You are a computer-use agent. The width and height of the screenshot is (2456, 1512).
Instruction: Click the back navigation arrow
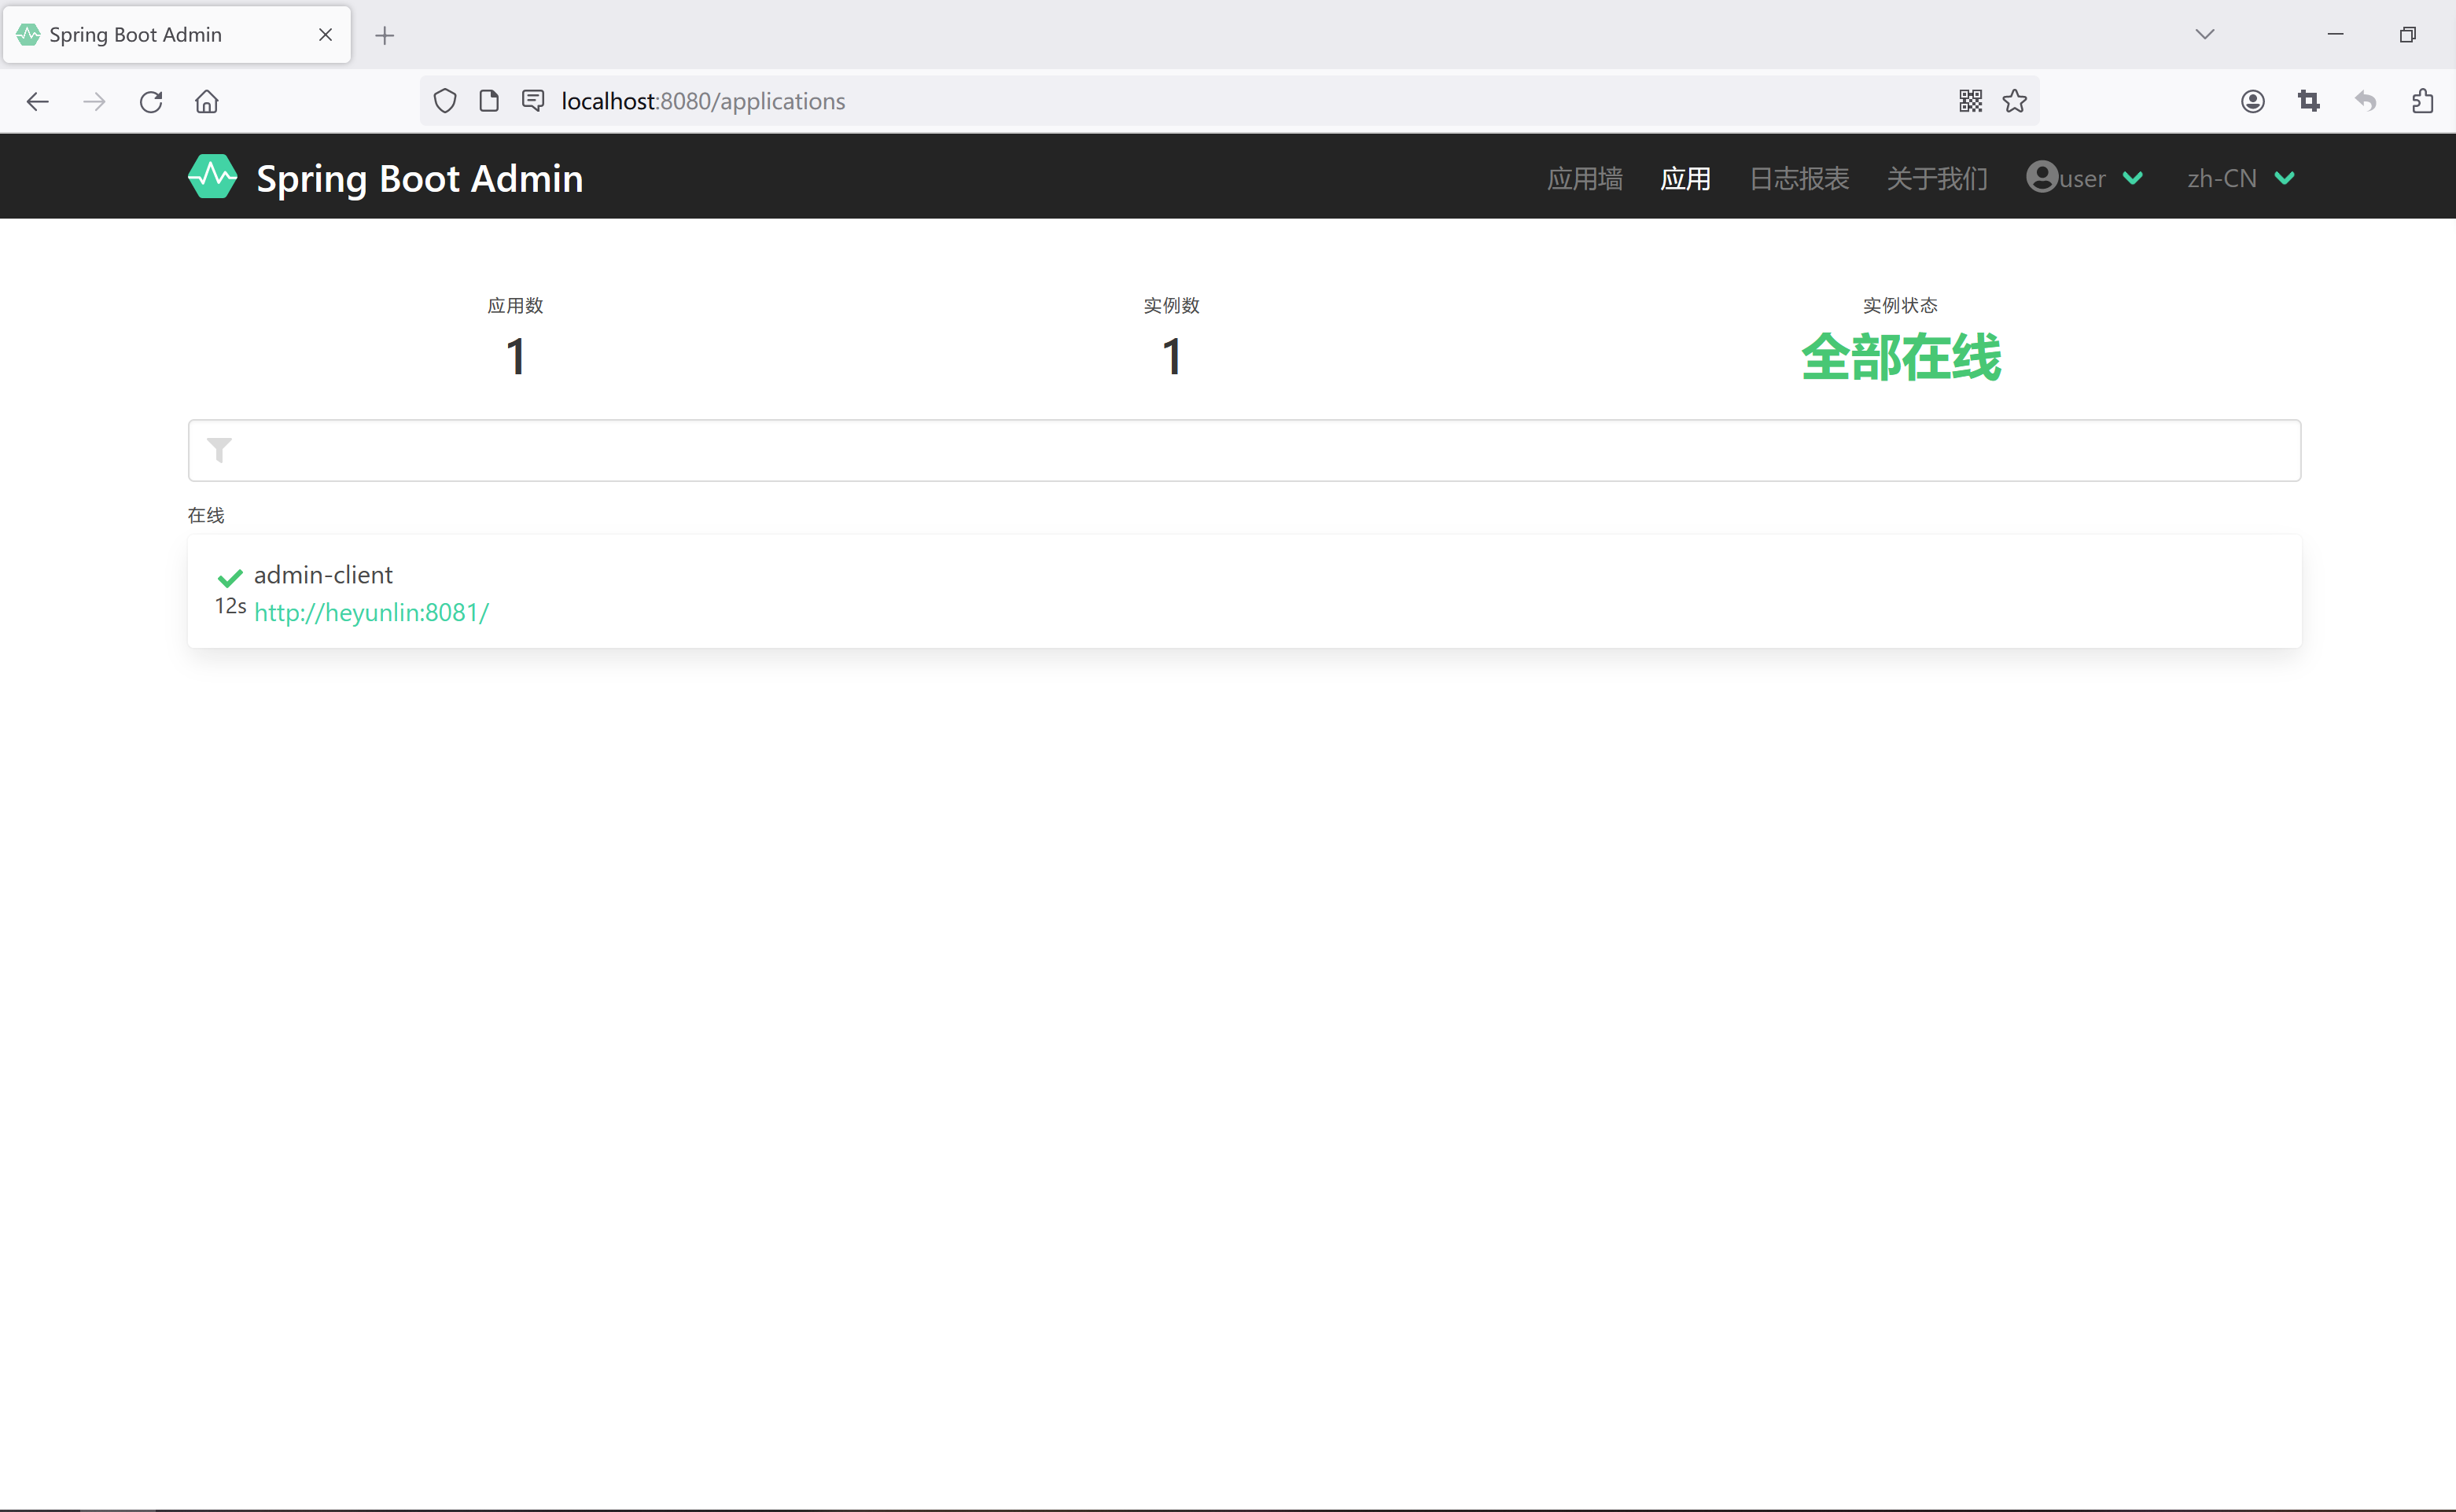tap(37, 101)
